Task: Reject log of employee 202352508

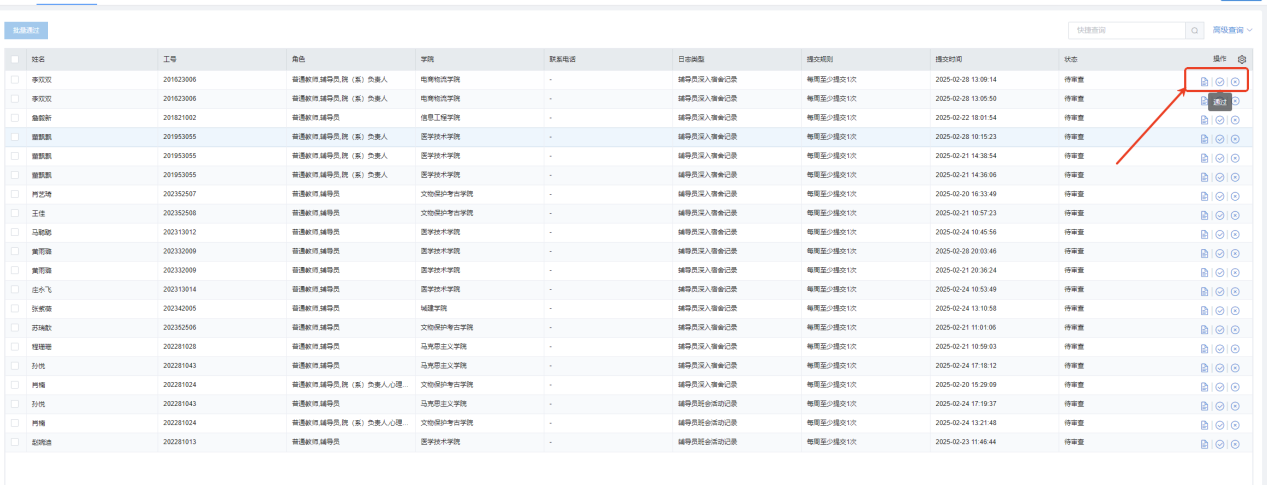Action: pos(1235,213)
